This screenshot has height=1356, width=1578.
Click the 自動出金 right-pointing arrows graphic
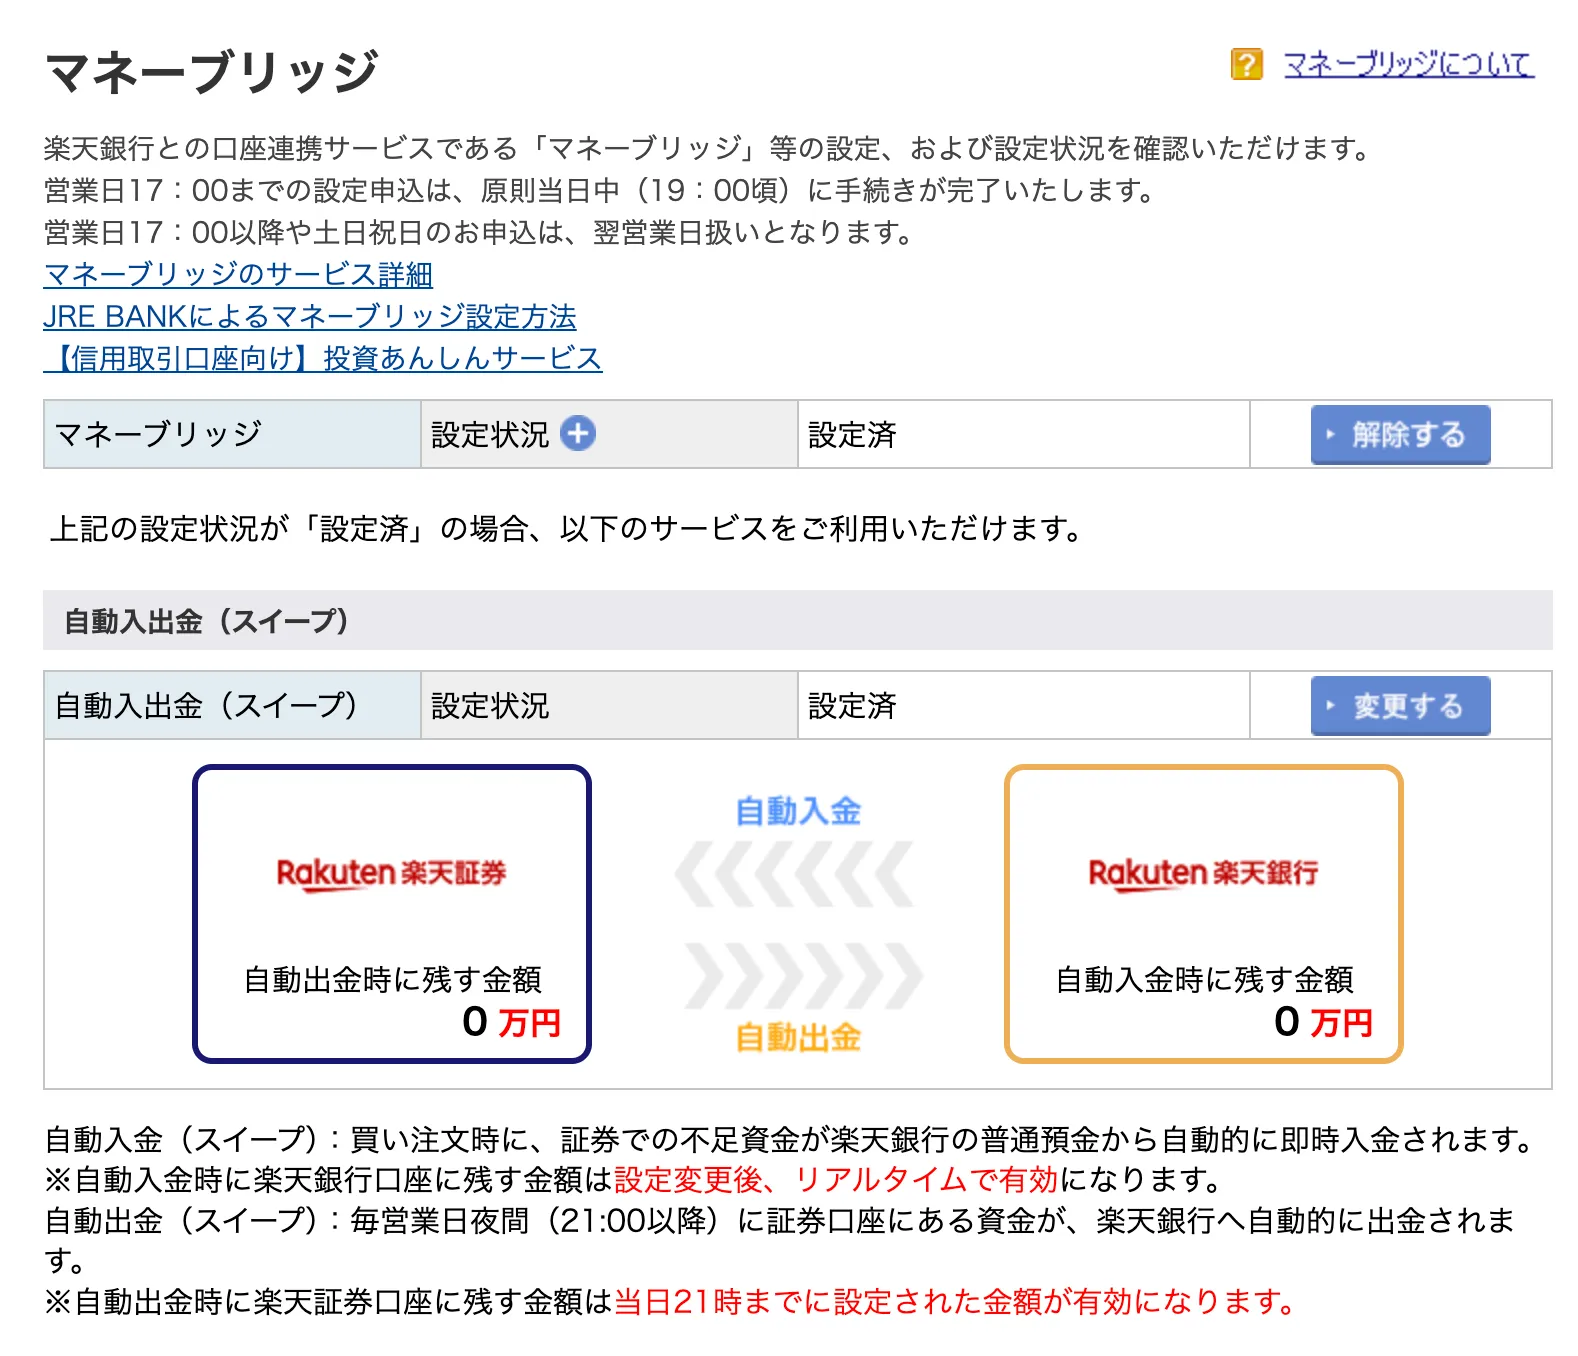[x=804, y=974]
